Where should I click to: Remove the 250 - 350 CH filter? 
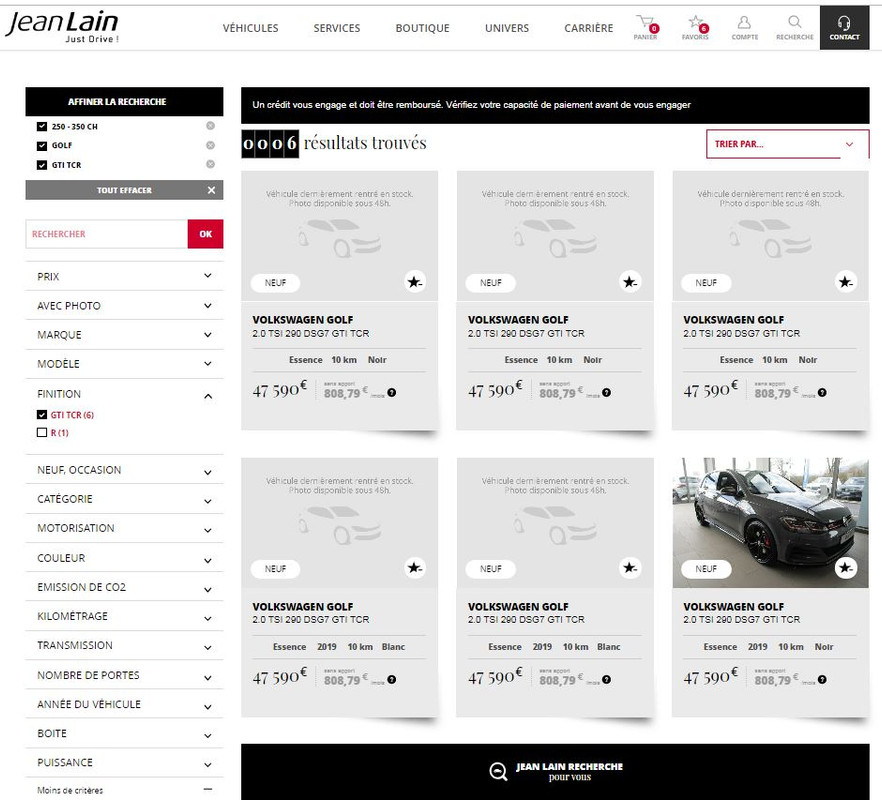pos(210,126)
